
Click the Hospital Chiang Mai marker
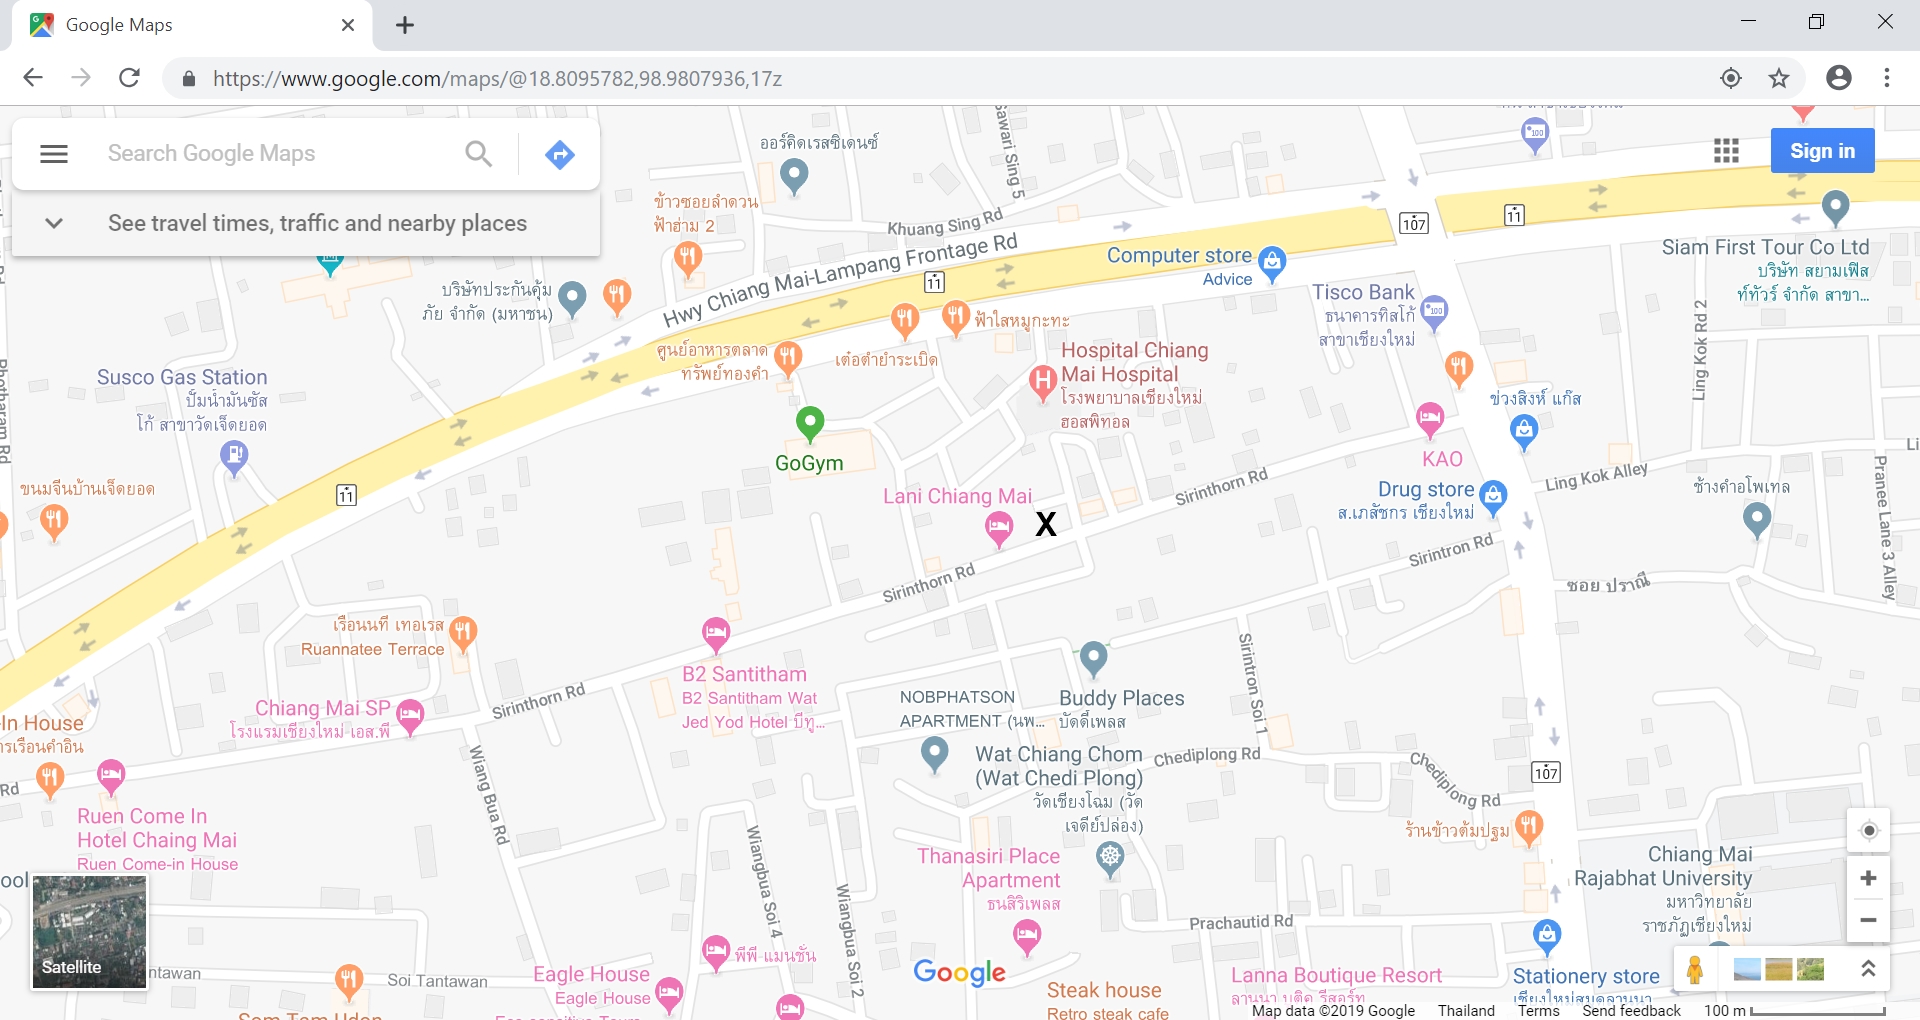click(x=1043, y=381)
